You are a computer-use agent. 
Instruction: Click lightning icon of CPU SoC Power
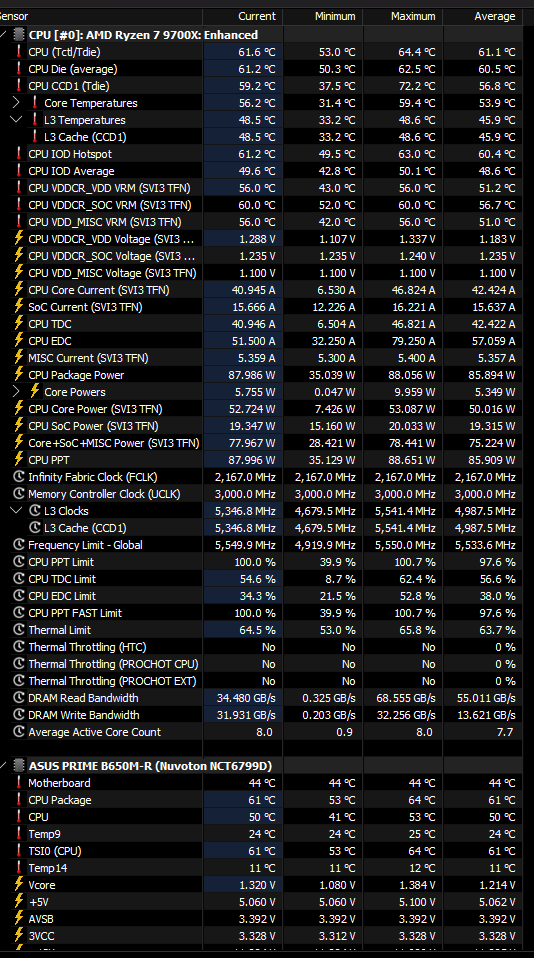[19, 426]
